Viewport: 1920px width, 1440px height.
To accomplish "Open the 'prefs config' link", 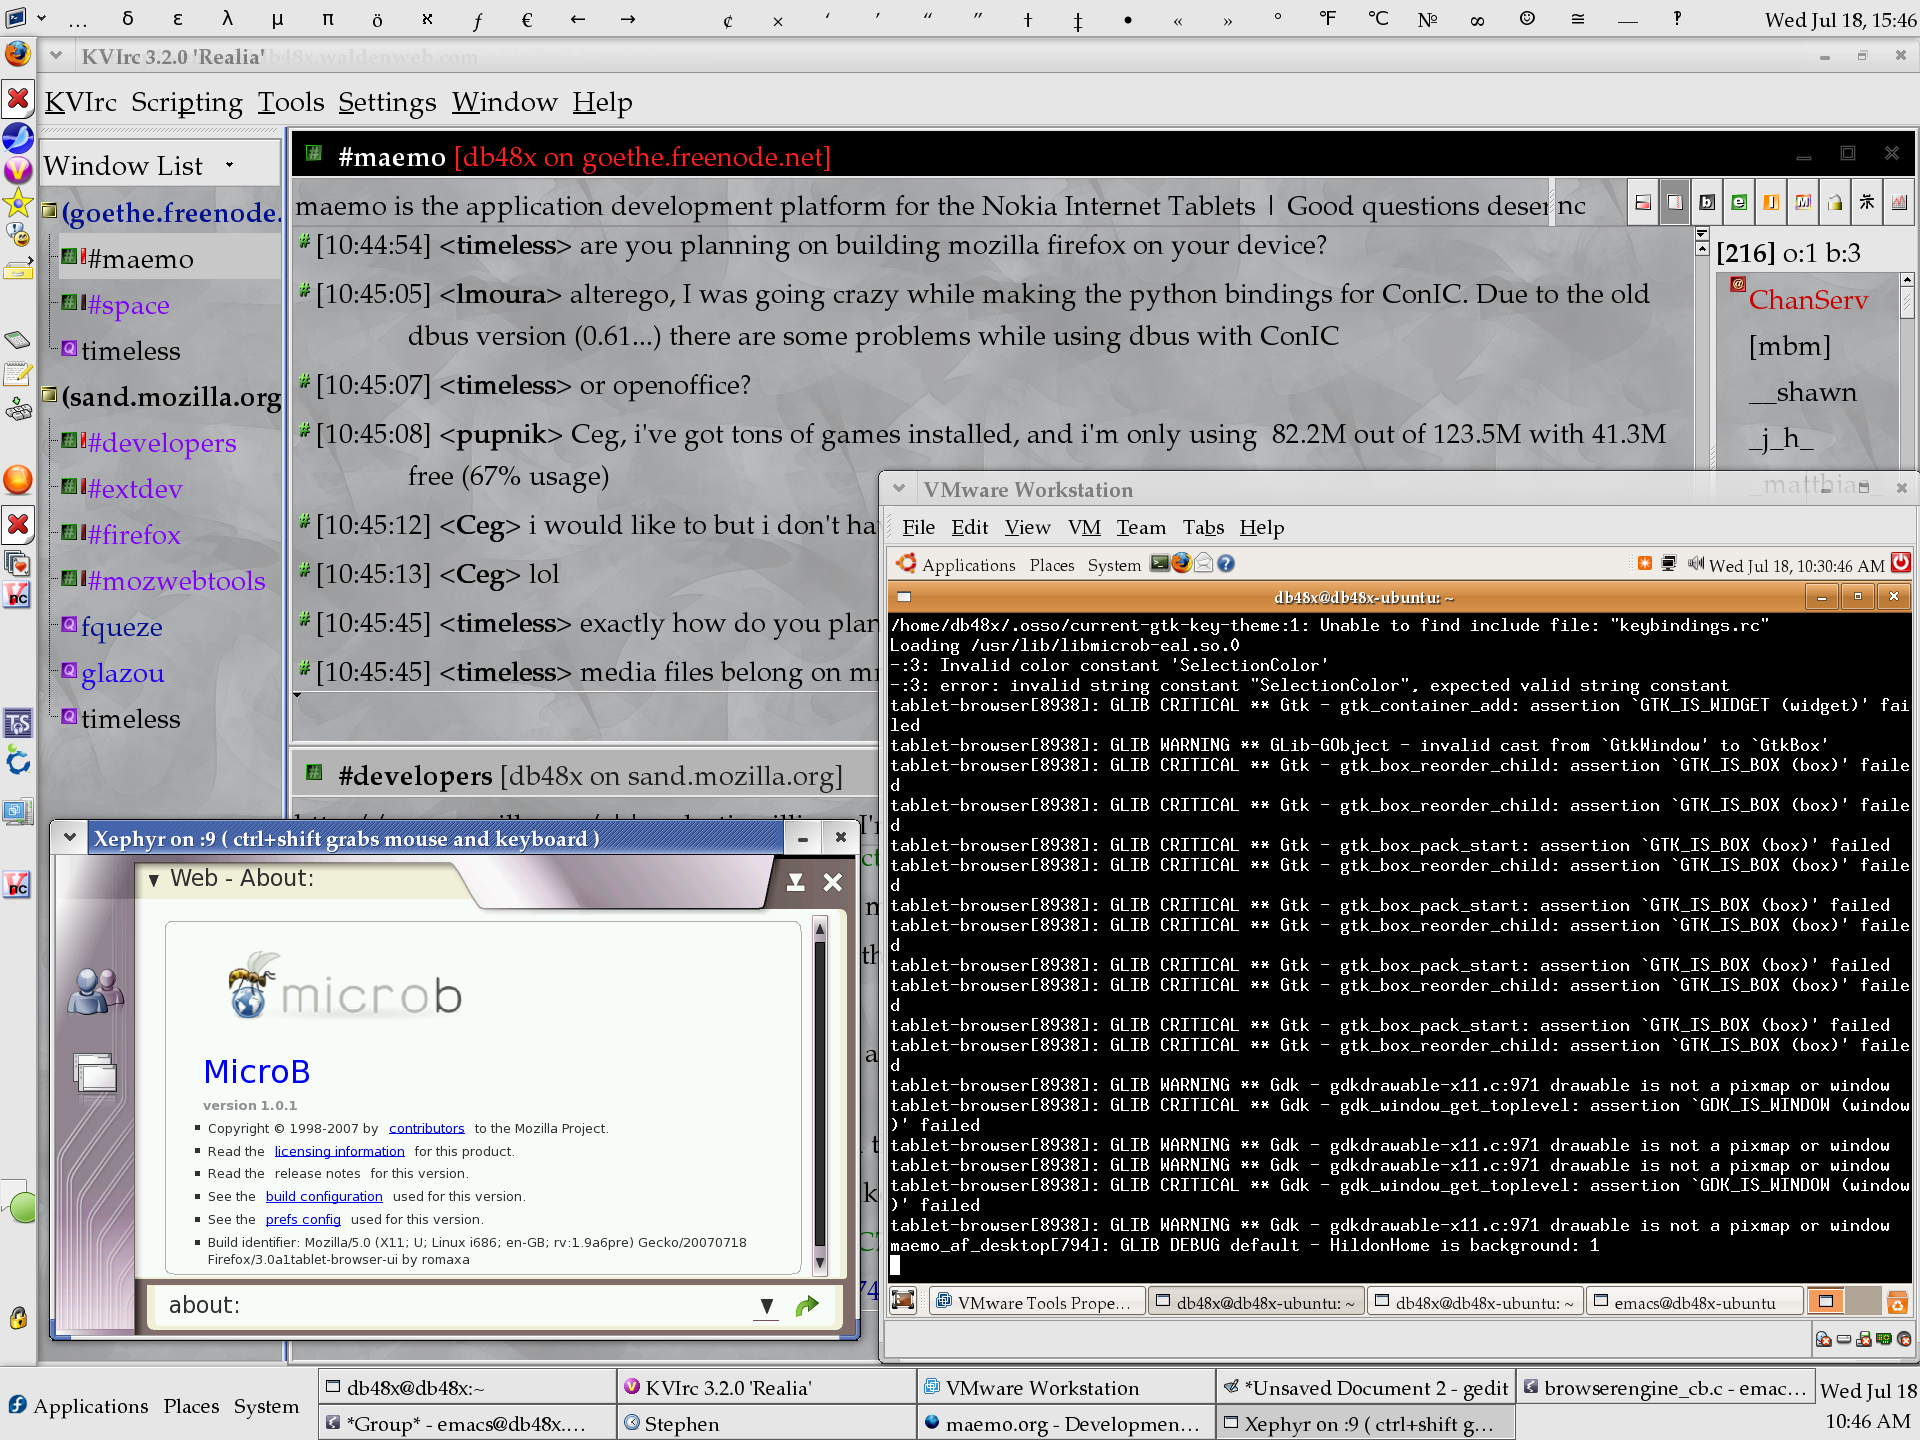I will 303,1219.
